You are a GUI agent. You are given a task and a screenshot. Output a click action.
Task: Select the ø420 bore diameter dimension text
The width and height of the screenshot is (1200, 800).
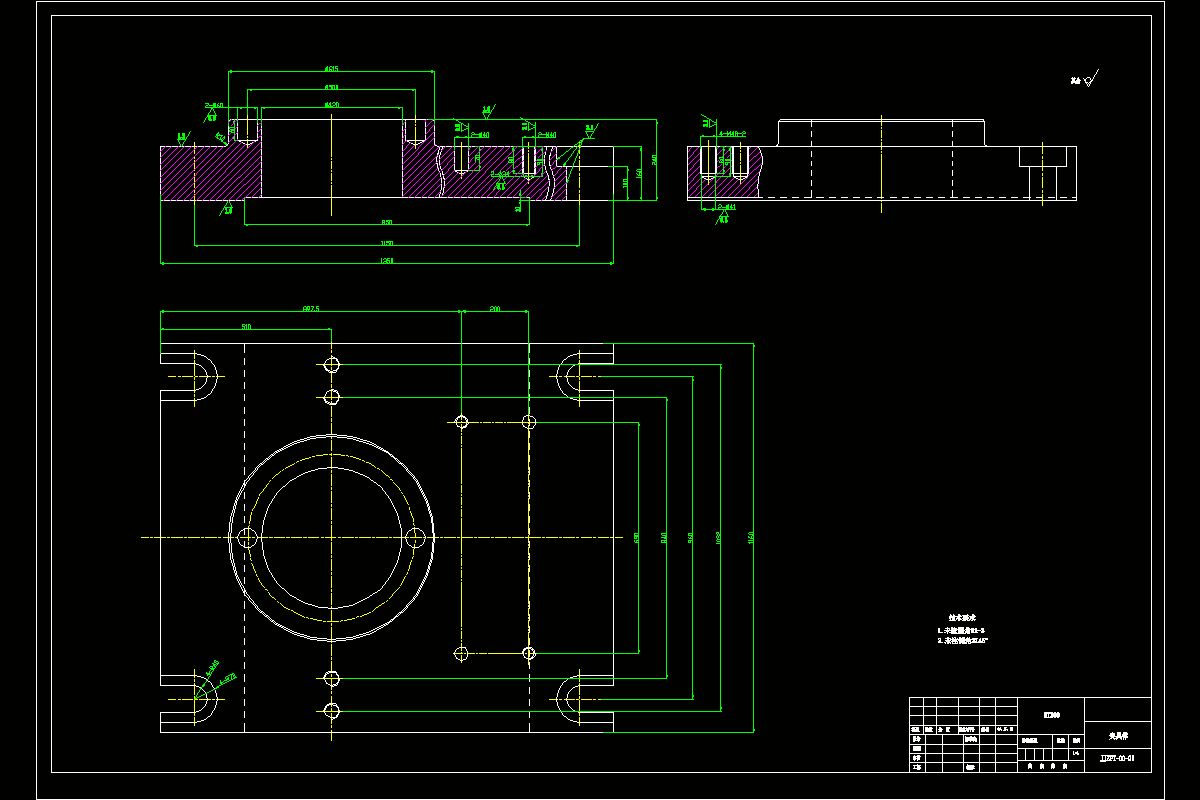(331, 104)
